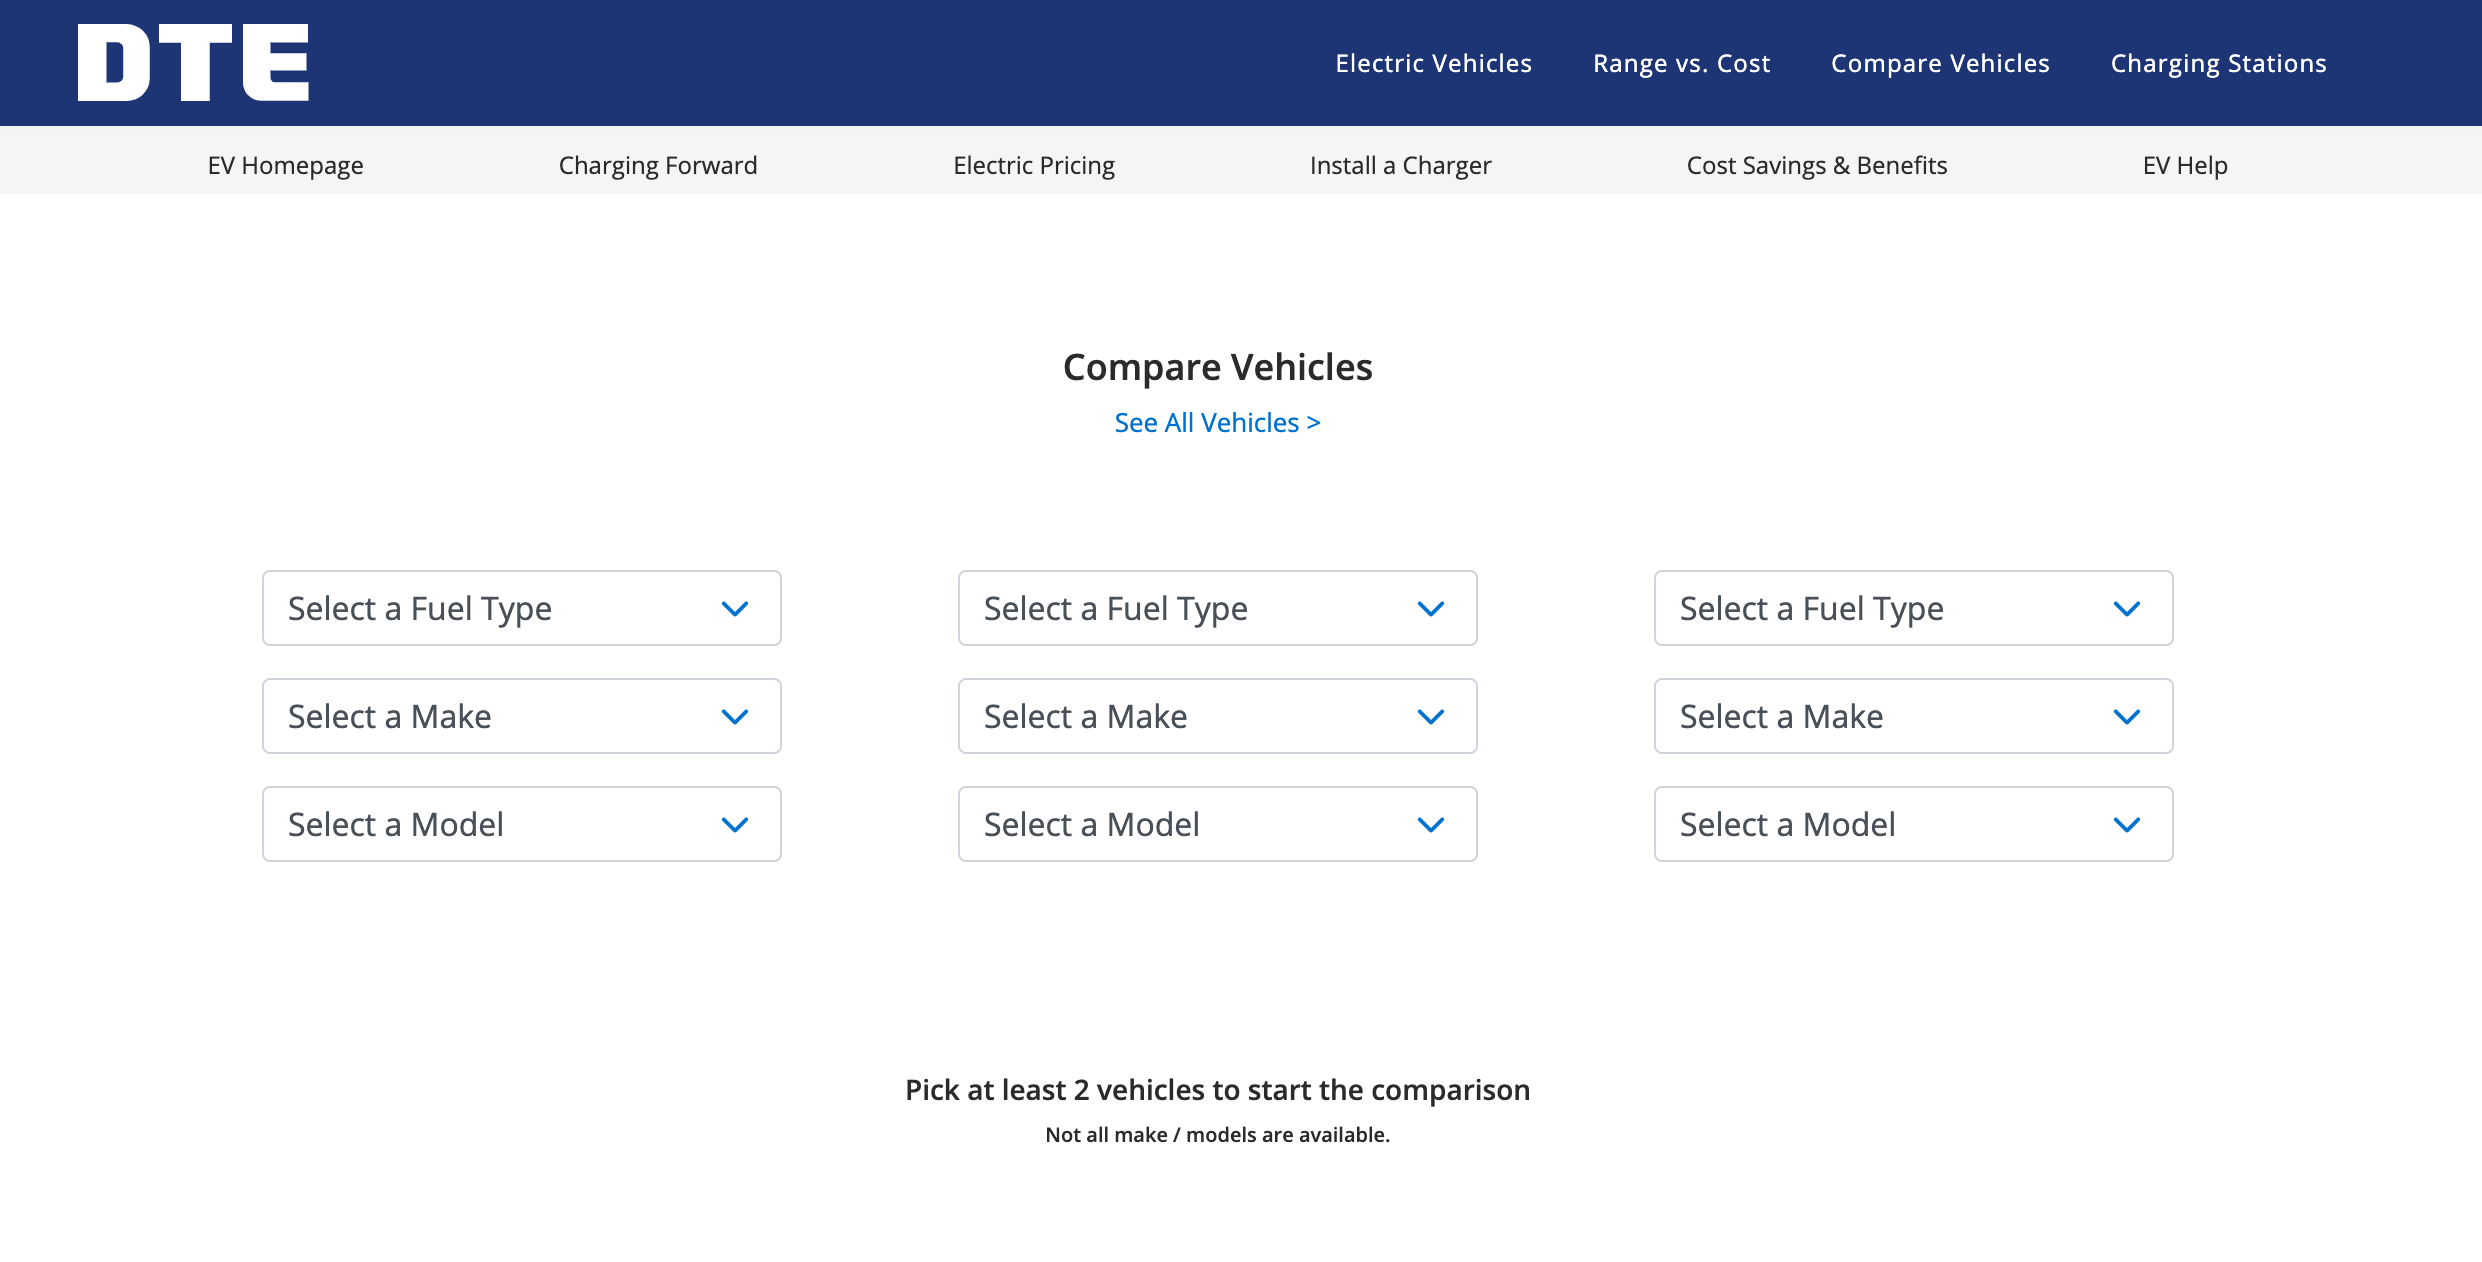Open the Range vs. Cost page
The image size is (2482, 1262).
tap(1681, 62)
